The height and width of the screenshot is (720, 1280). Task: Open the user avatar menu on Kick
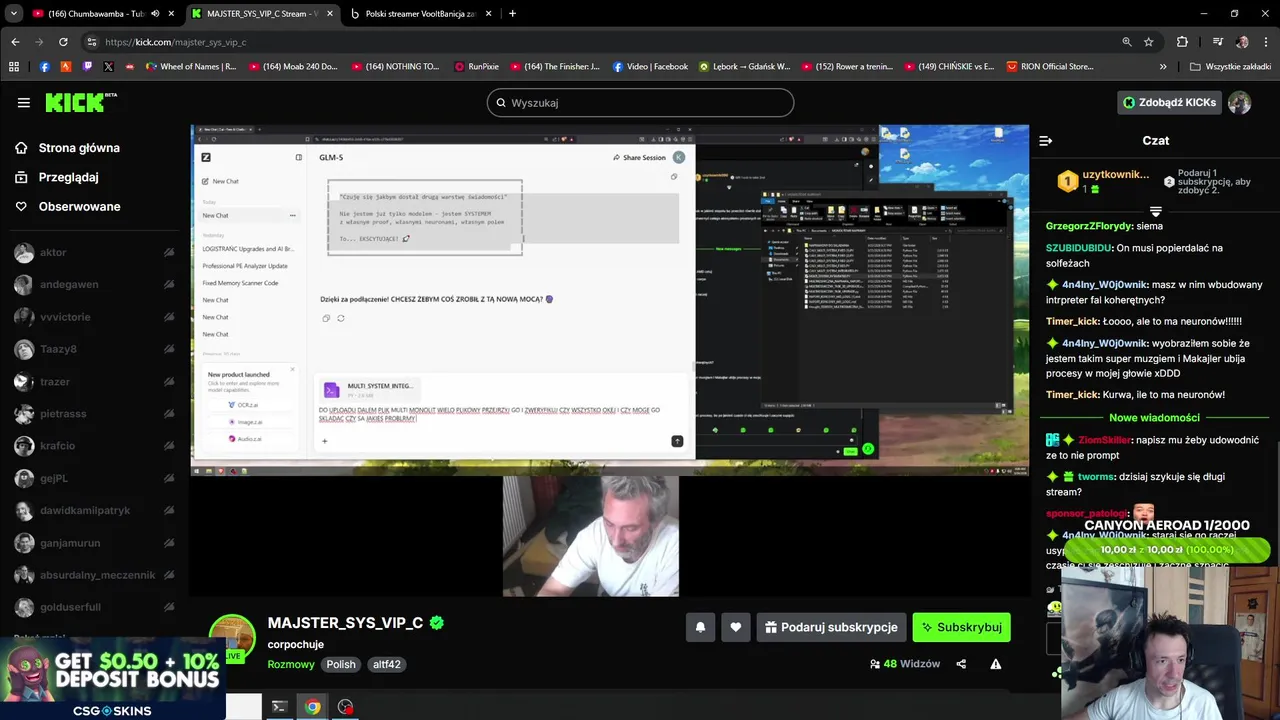pyautogui.click(x=1239, y=102)
